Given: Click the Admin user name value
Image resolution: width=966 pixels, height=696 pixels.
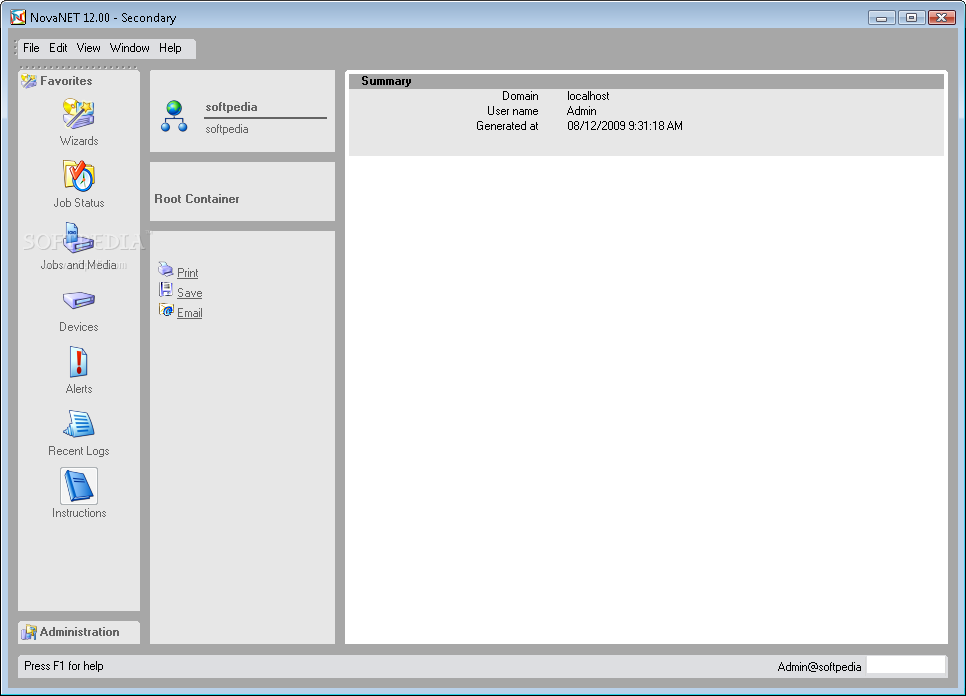Looking at the screenshot, I should [581, 111].
